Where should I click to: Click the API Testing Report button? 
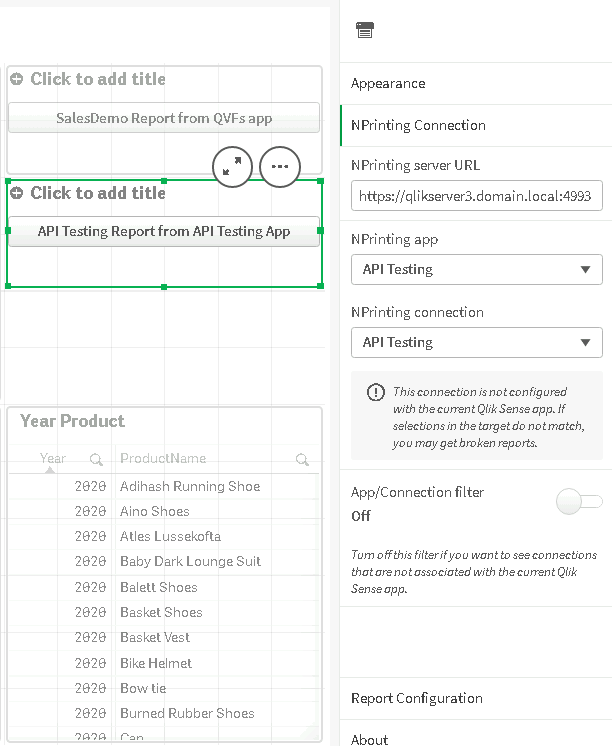coord(164,231)
